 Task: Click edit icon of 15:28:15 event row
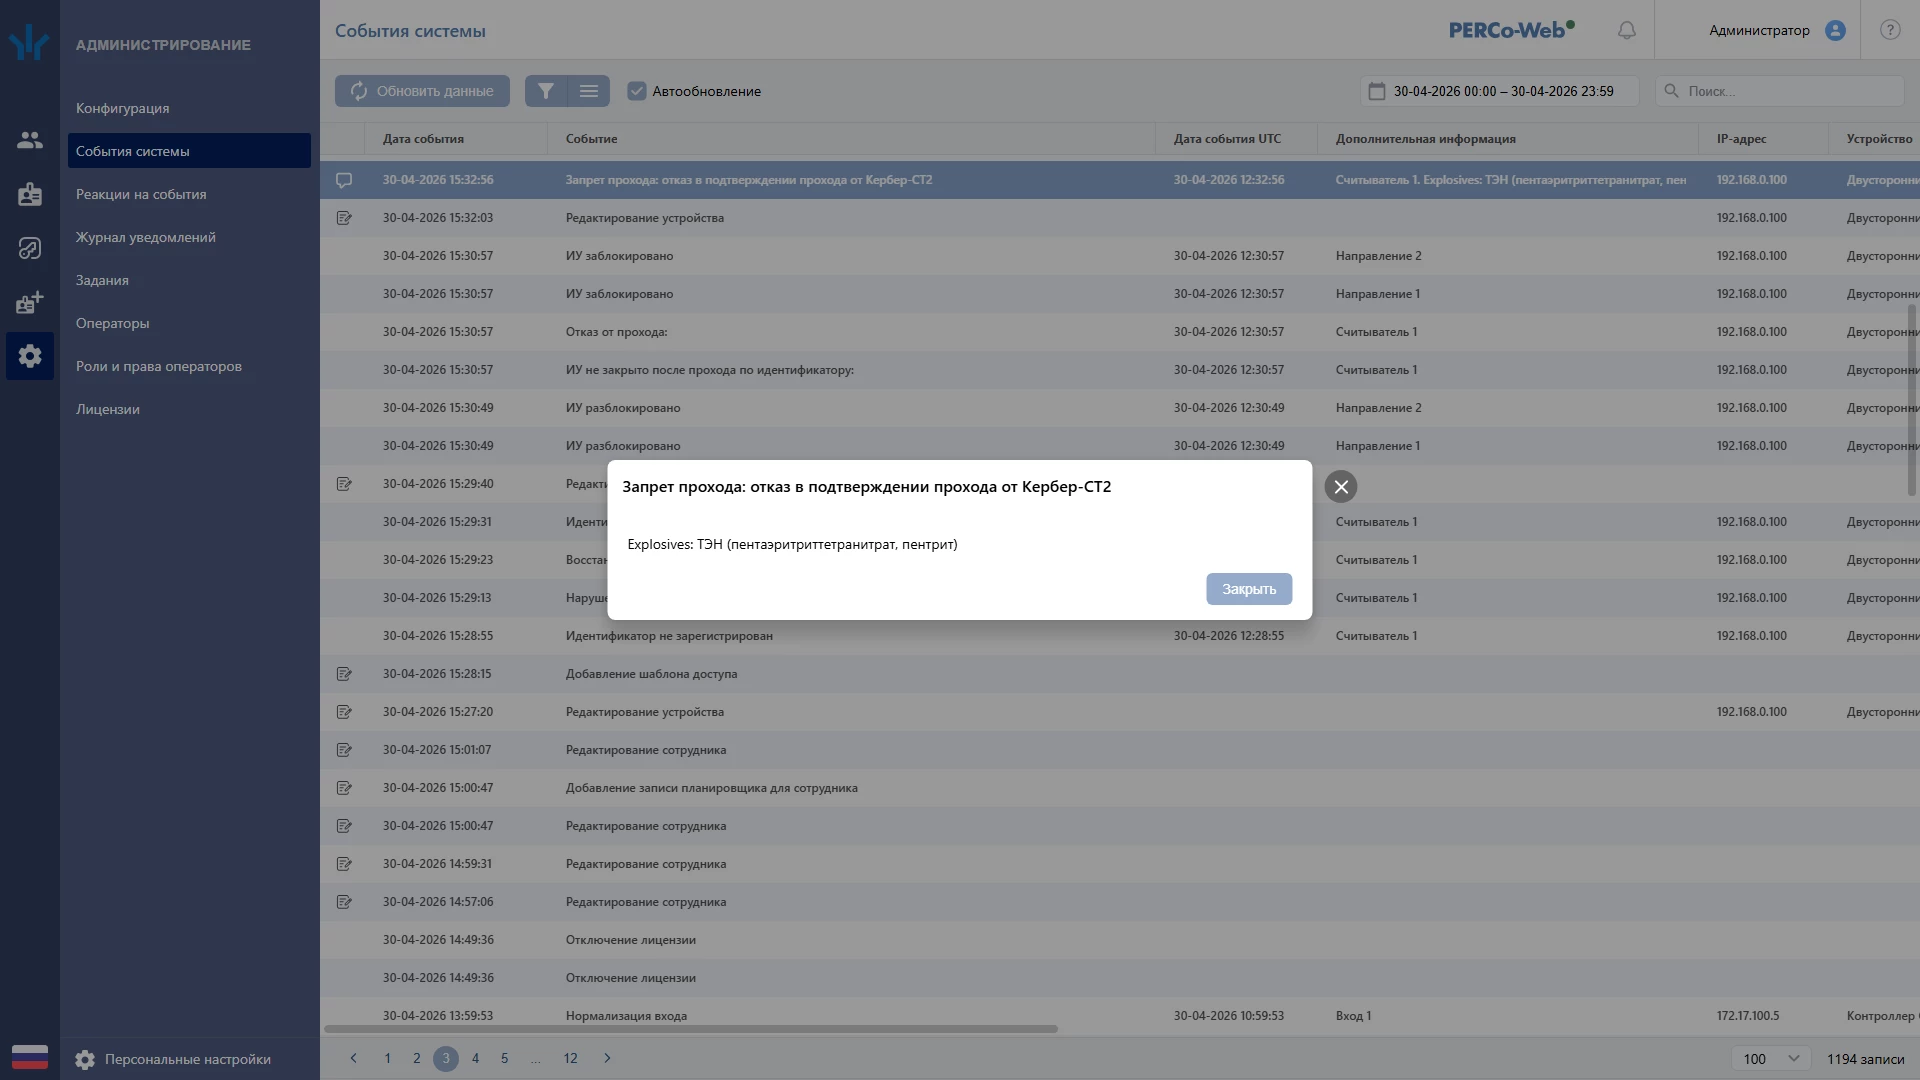pos(344,674)
